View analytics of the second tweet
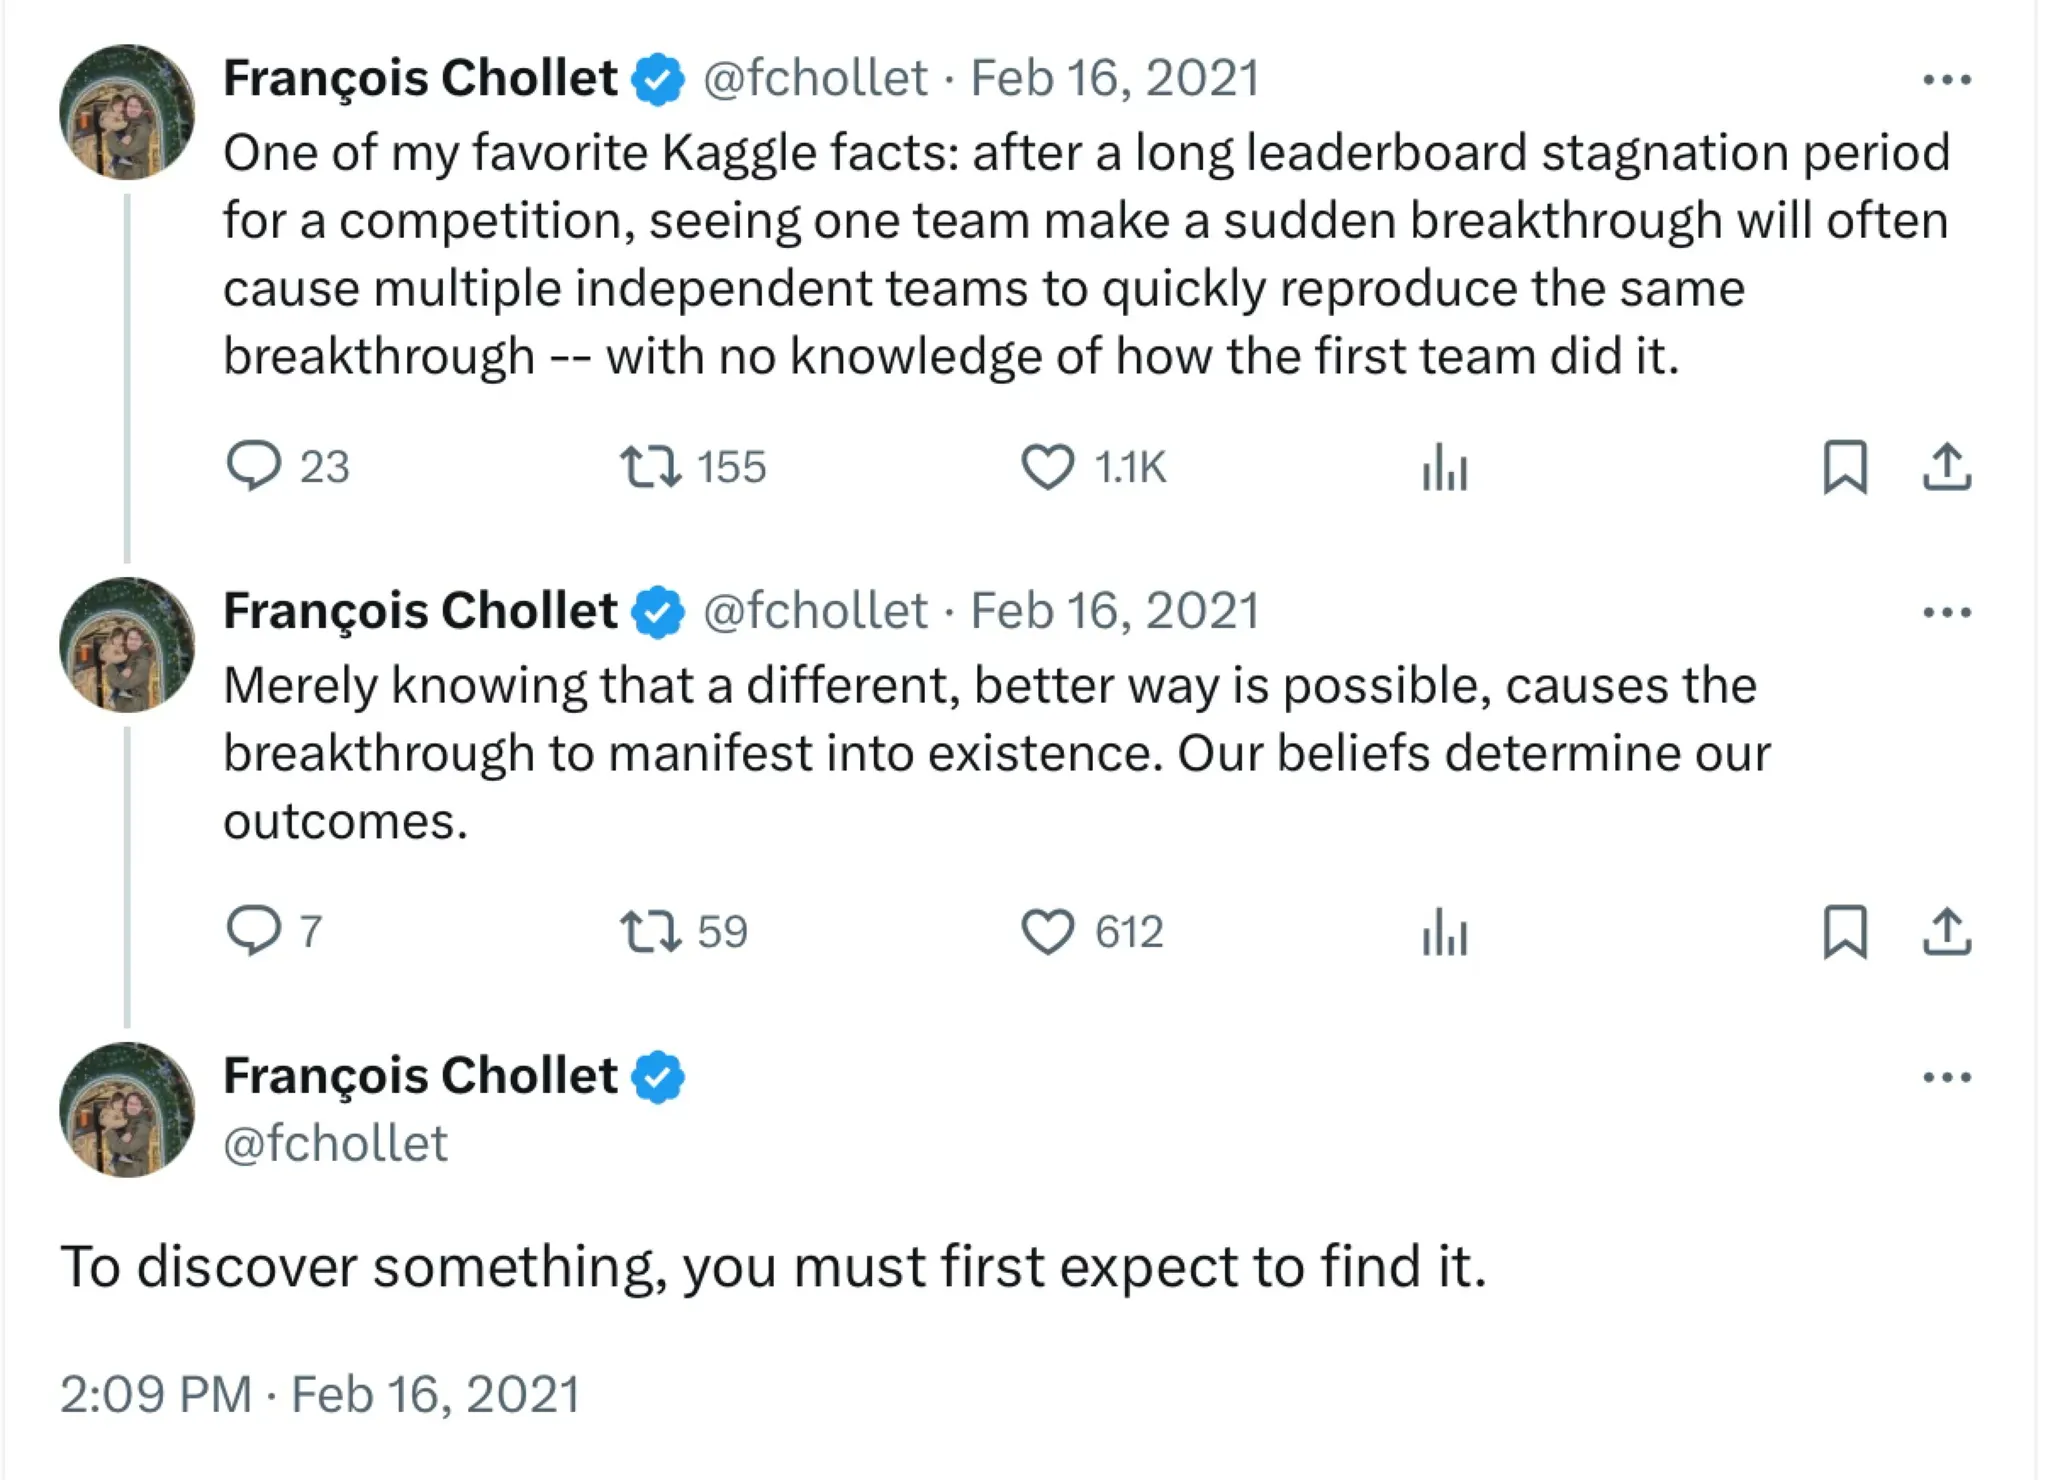Viewport: 2048px width, 1480px height. tap(1444, 931)
